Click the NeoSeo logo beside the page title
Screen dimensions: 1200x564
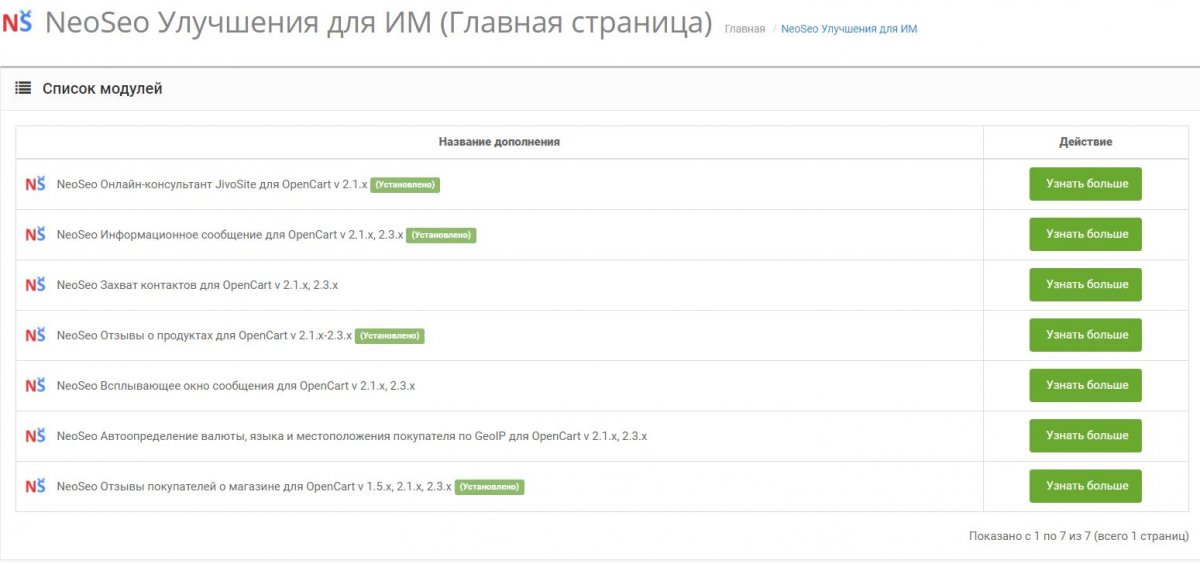point(17,22)
